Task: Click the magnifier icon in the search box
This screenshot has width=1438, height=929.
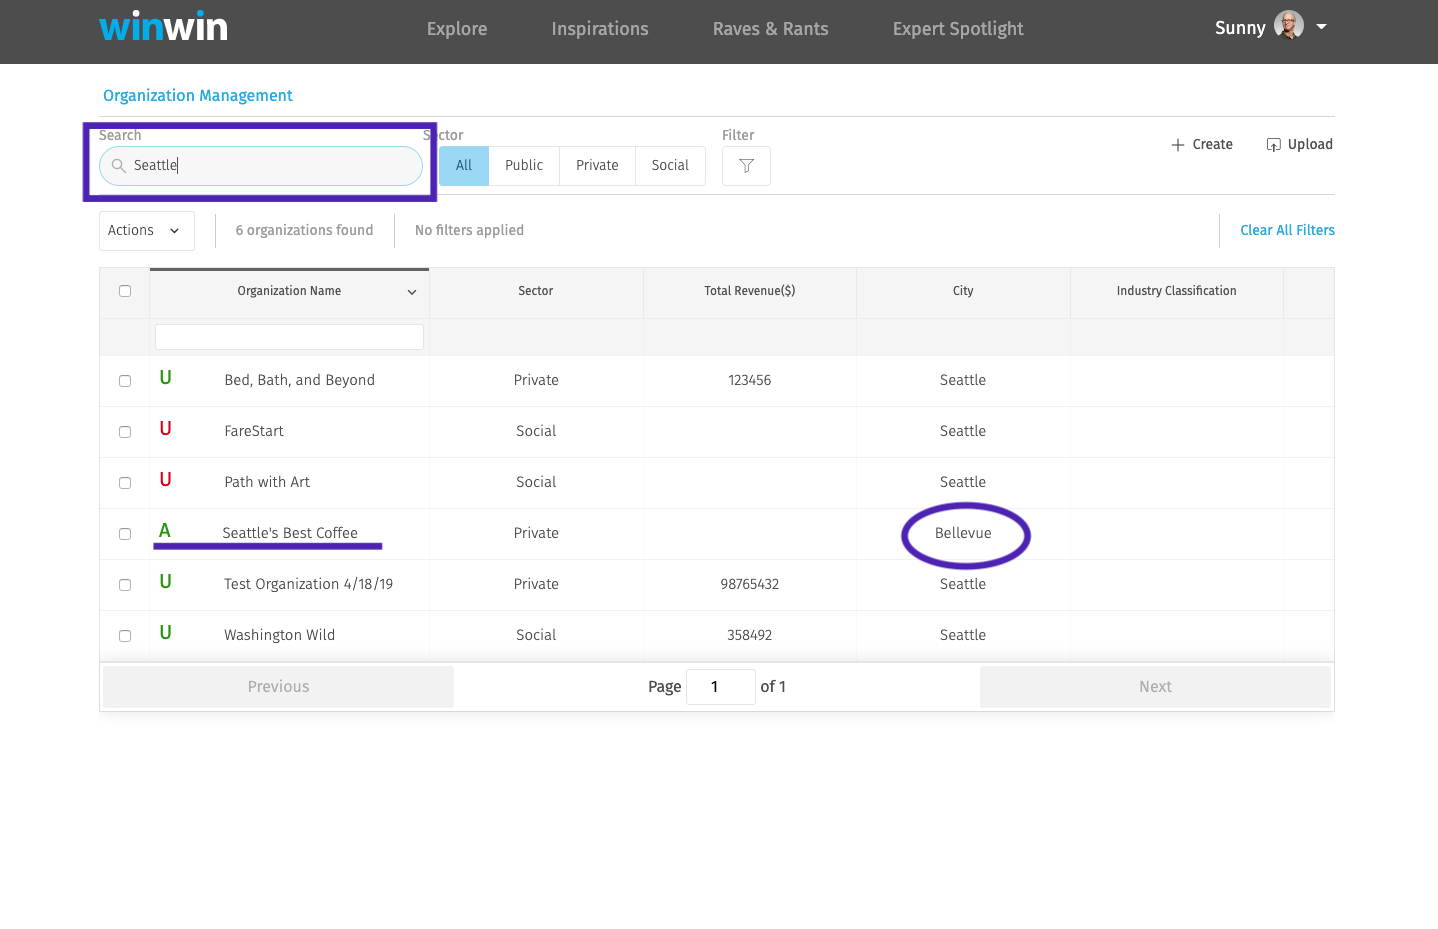Action: (118, 166)
